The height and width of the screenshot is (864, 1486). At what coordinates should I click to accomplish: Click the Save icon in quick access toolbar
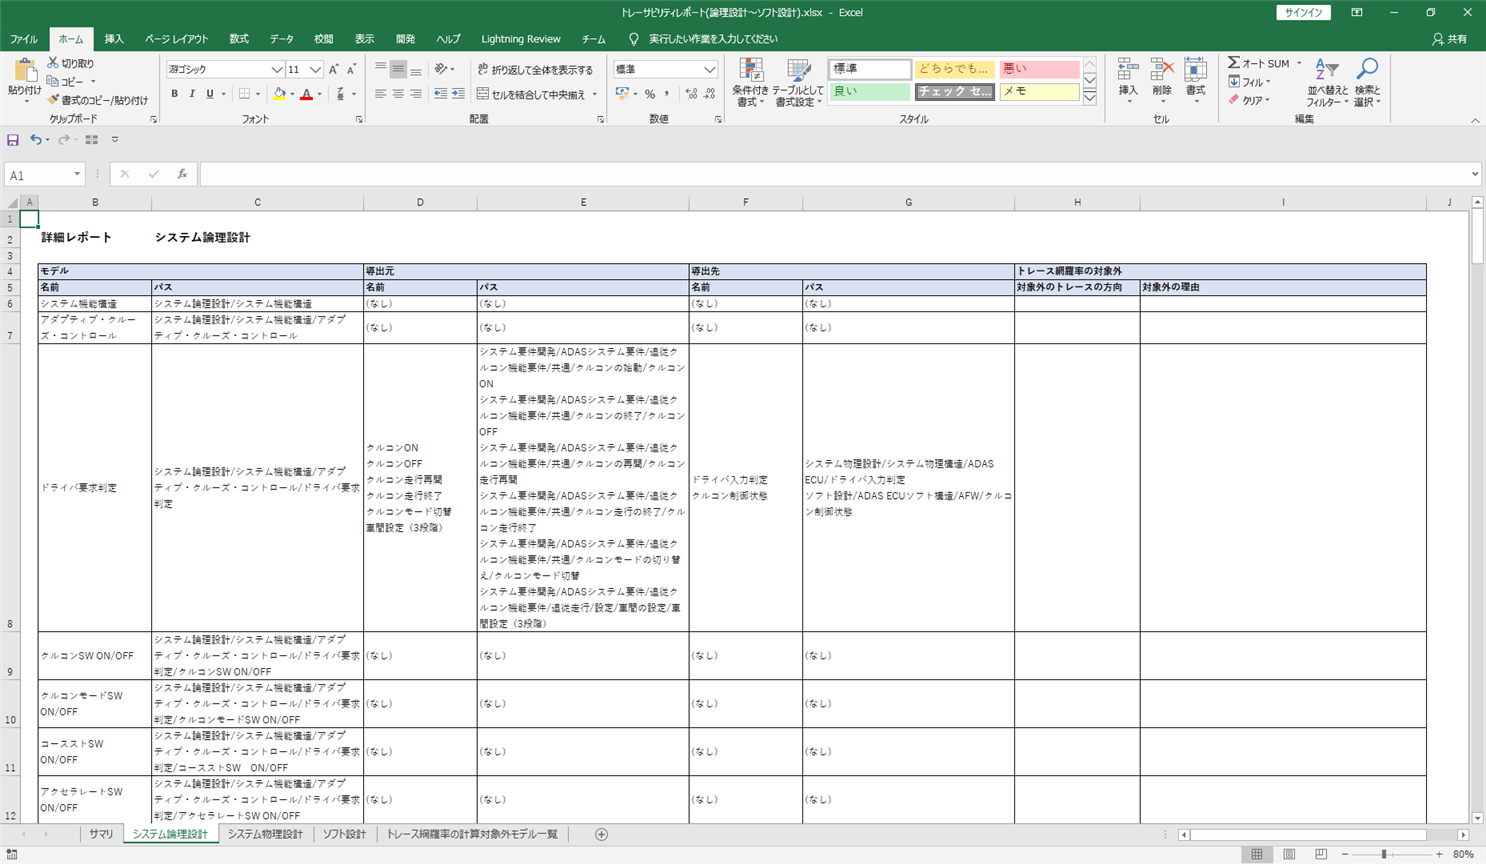coord(13,140)
